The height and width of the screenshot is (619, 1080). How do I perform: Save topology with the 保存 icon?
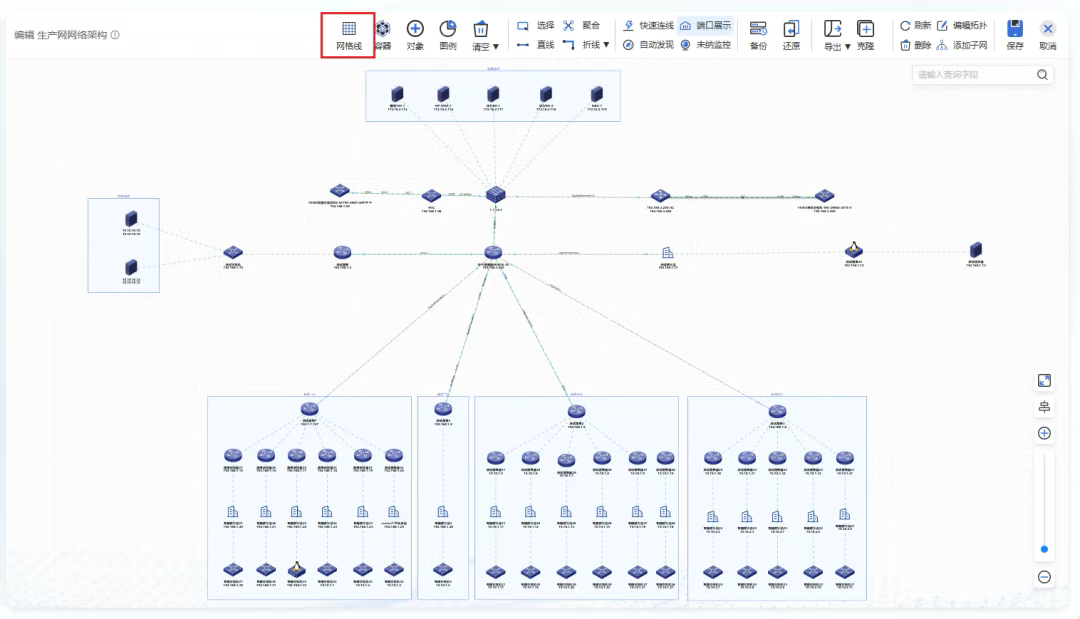(x=1015, y=34)
